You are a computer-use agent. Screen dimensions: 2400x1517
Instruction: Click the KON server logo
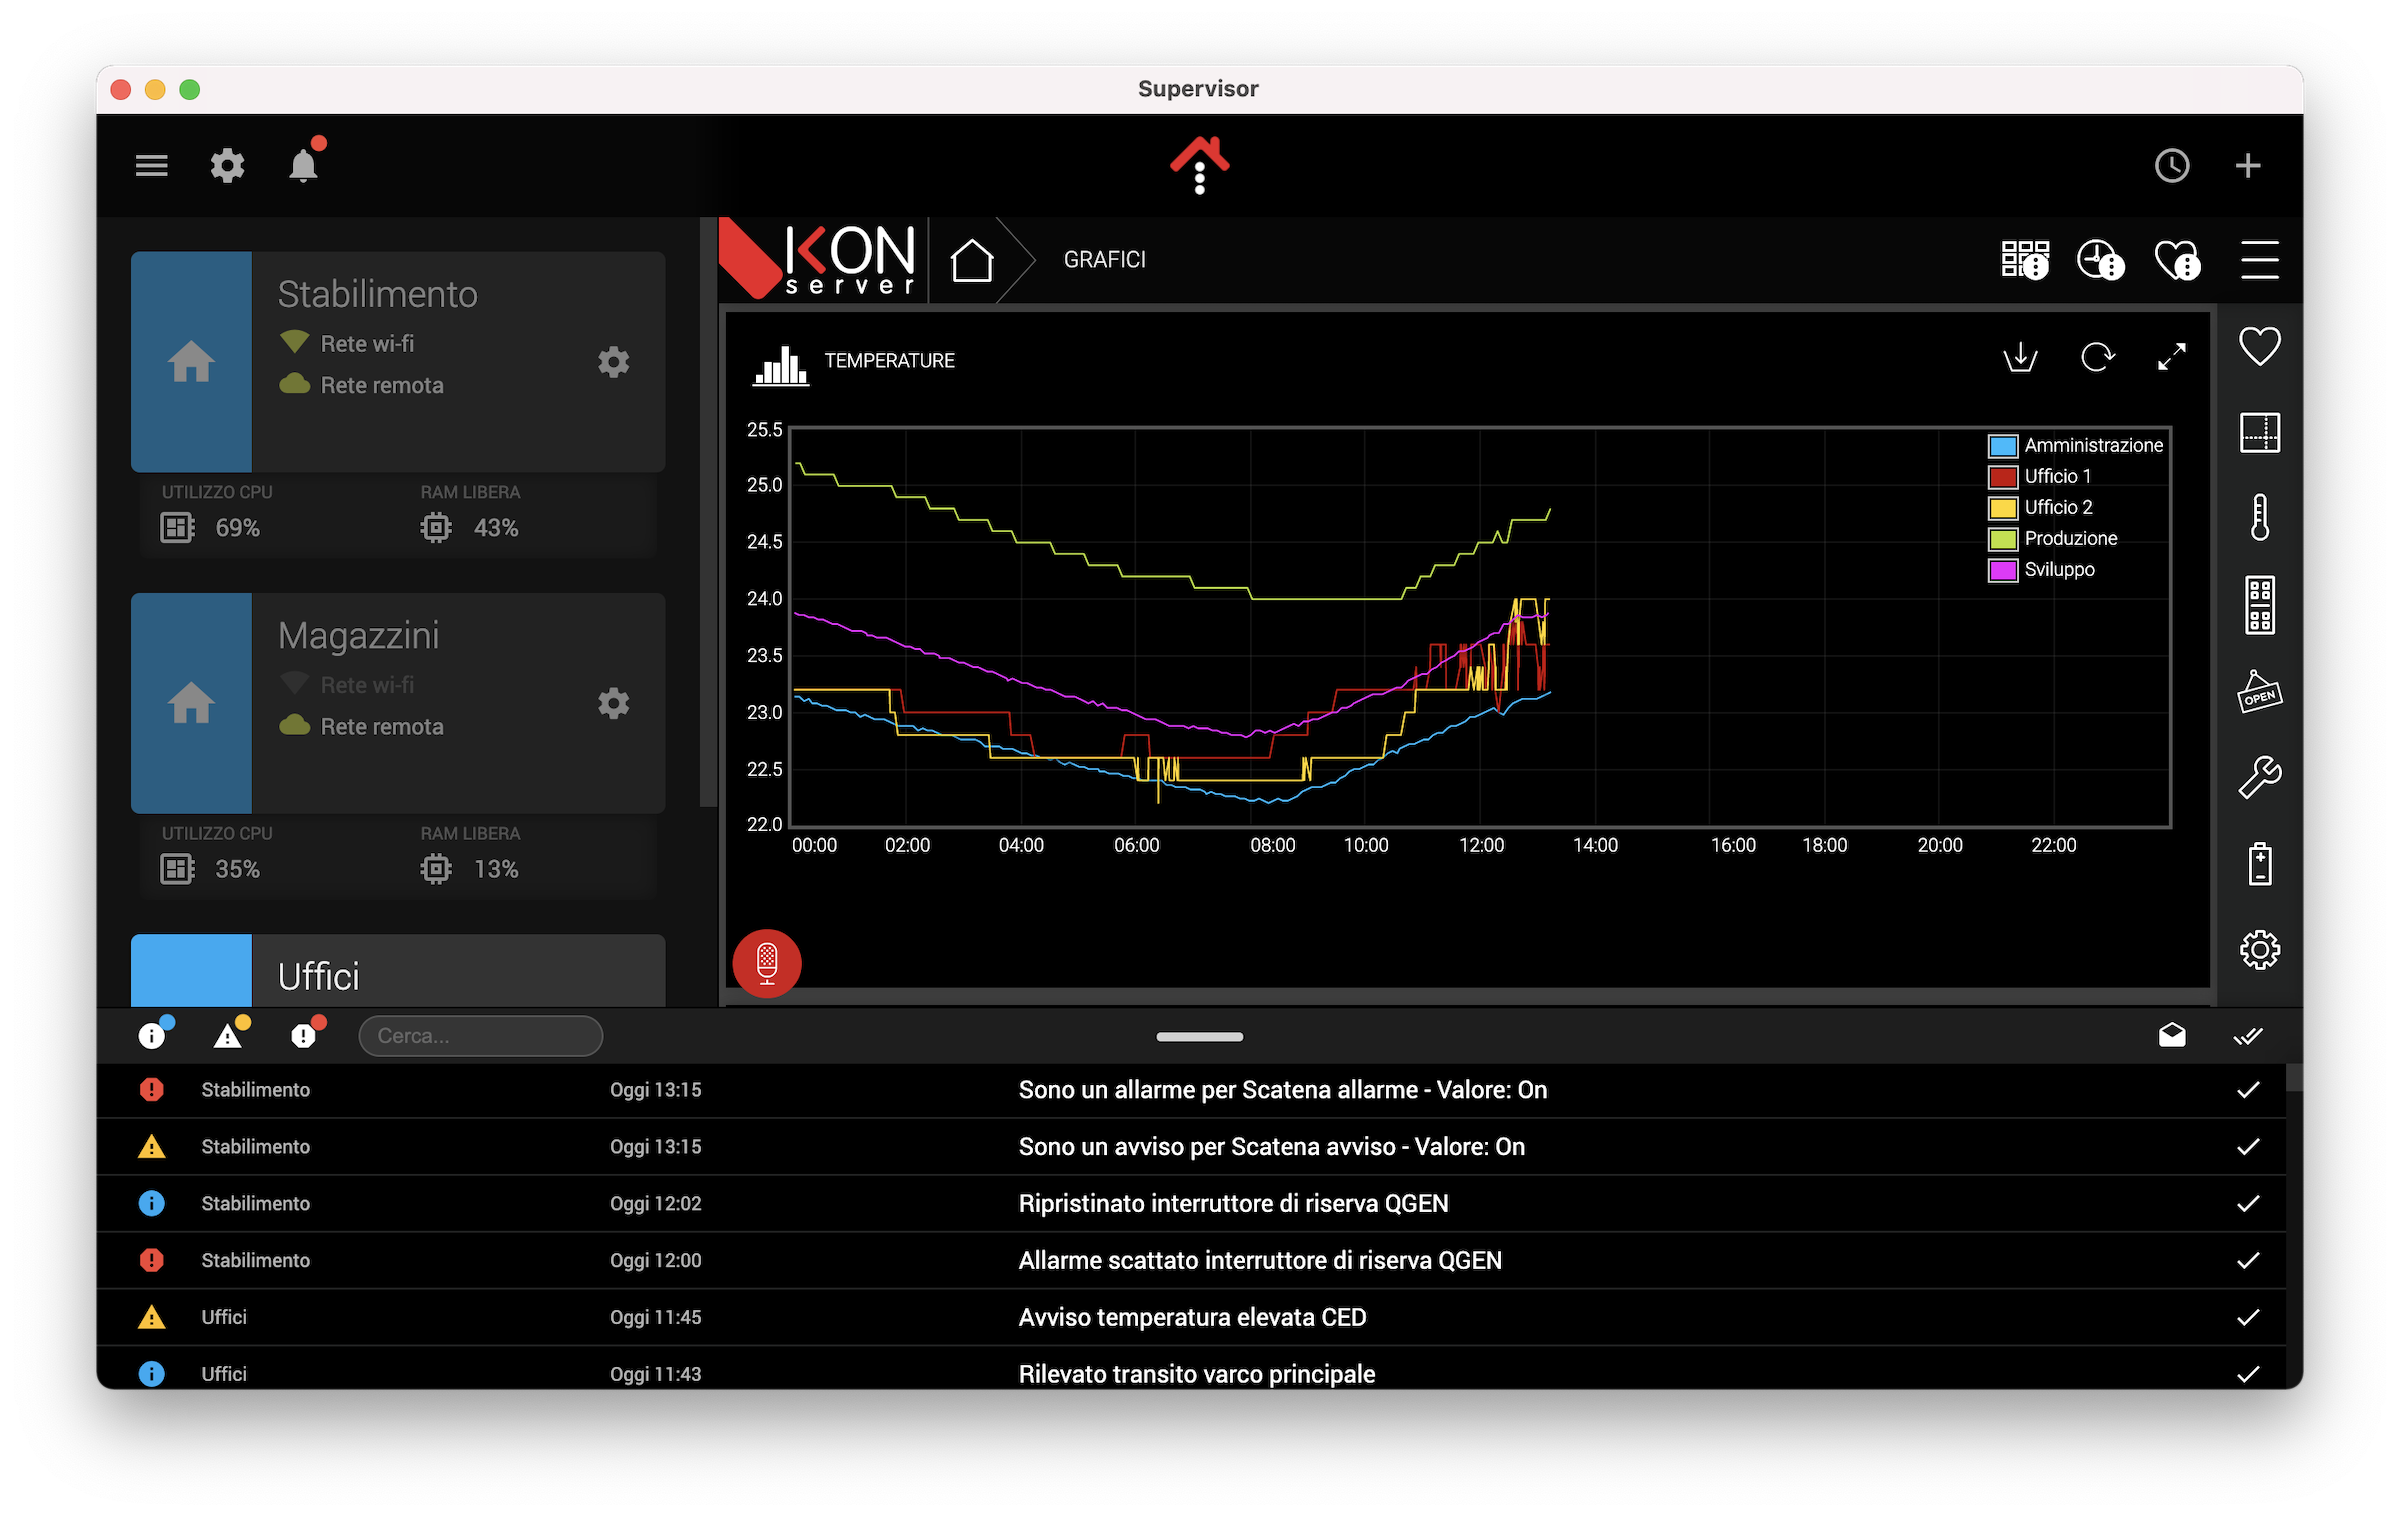point(820,259)
